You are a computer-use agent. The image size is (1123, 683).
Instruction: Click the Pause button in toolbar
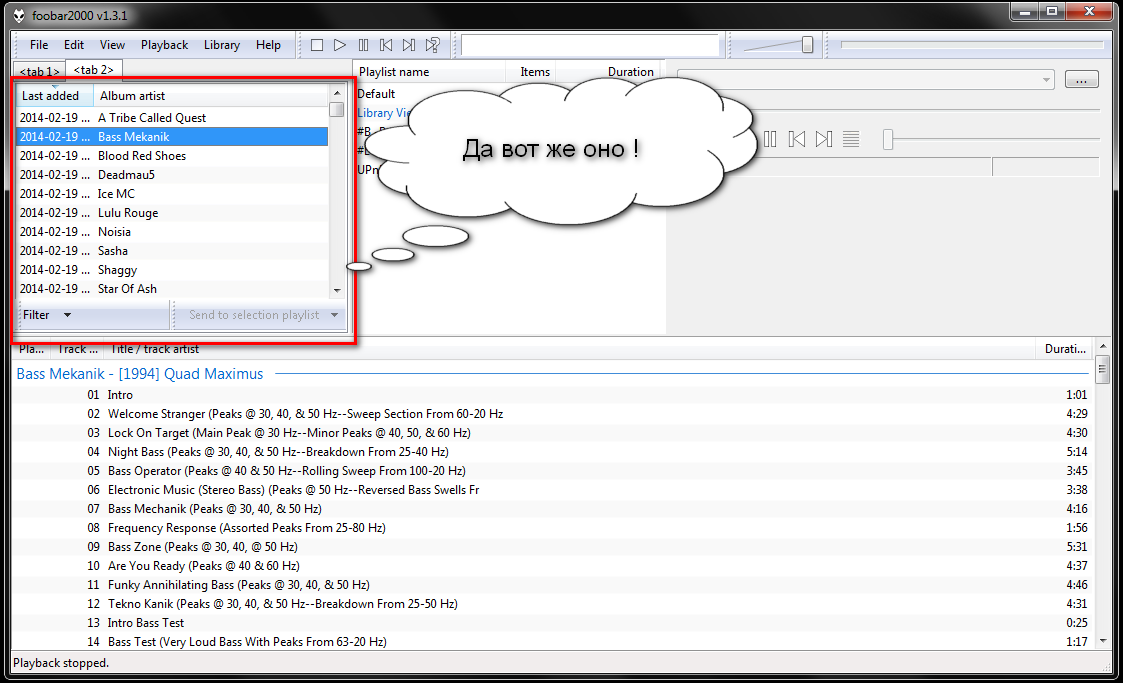[363, 45]
